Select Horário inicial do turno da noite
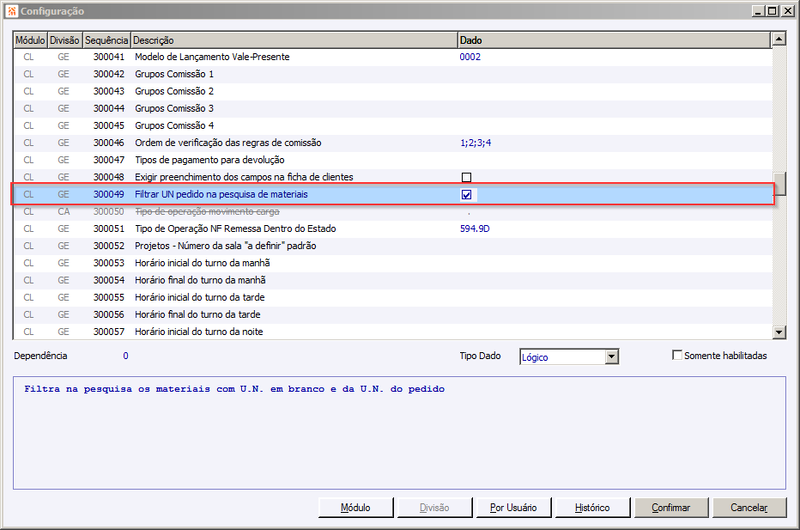This screenshot has width=800, height=530. click(392, 332)
